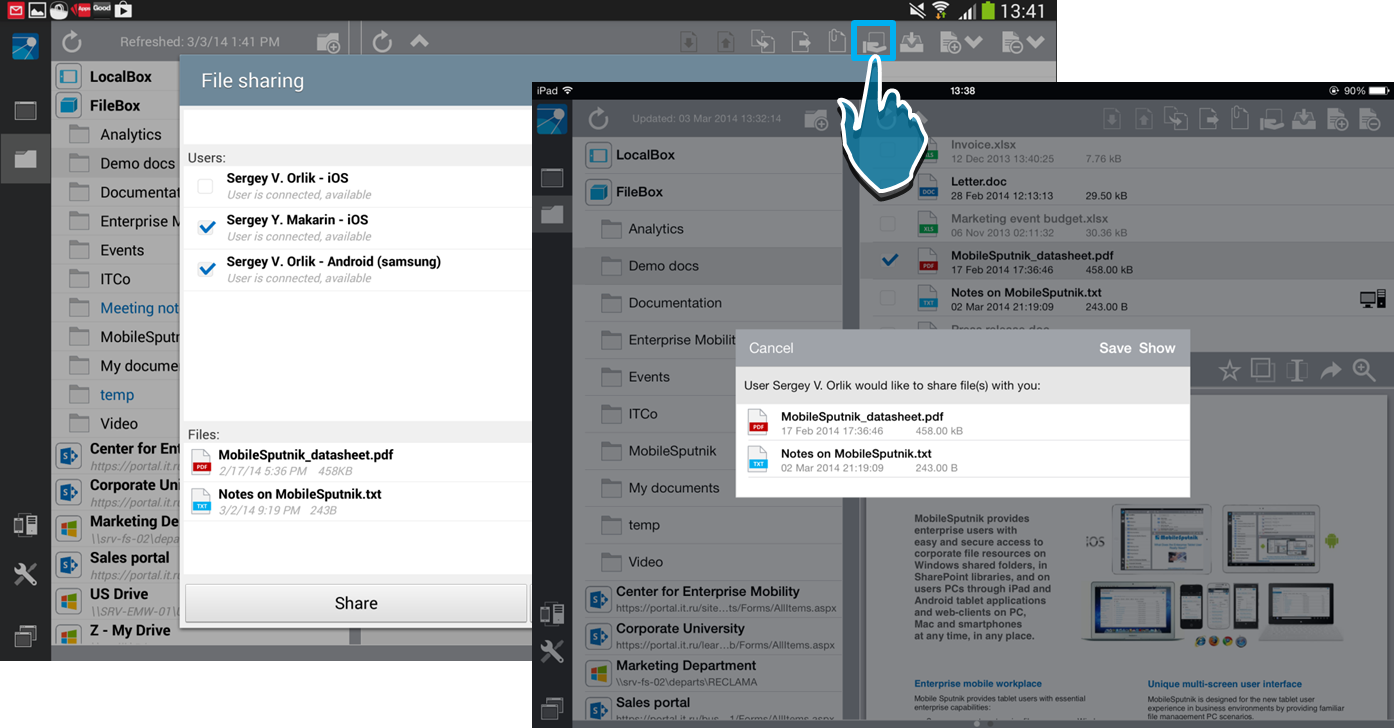
Task: Select Notes on MobileSputnik.txt in Android File sharing dialog
Action: (x=355, y=501)
